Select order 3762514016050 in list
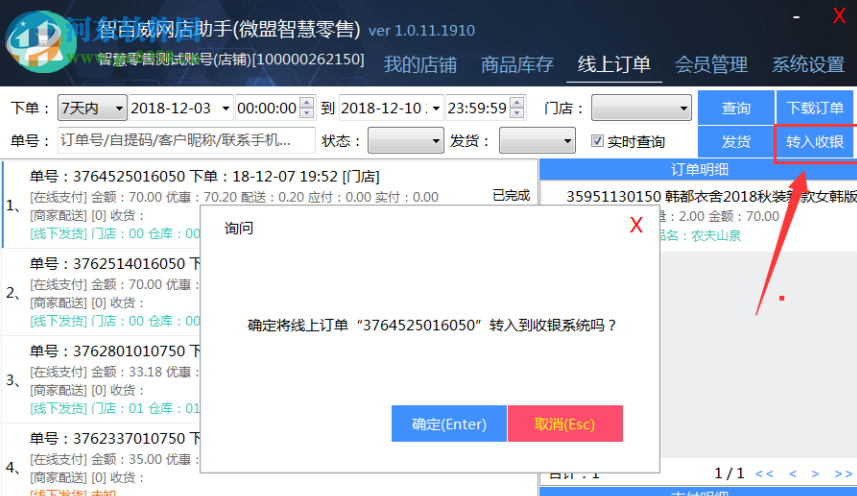This screenshot has height=496, width=857. tap(102, 292)
